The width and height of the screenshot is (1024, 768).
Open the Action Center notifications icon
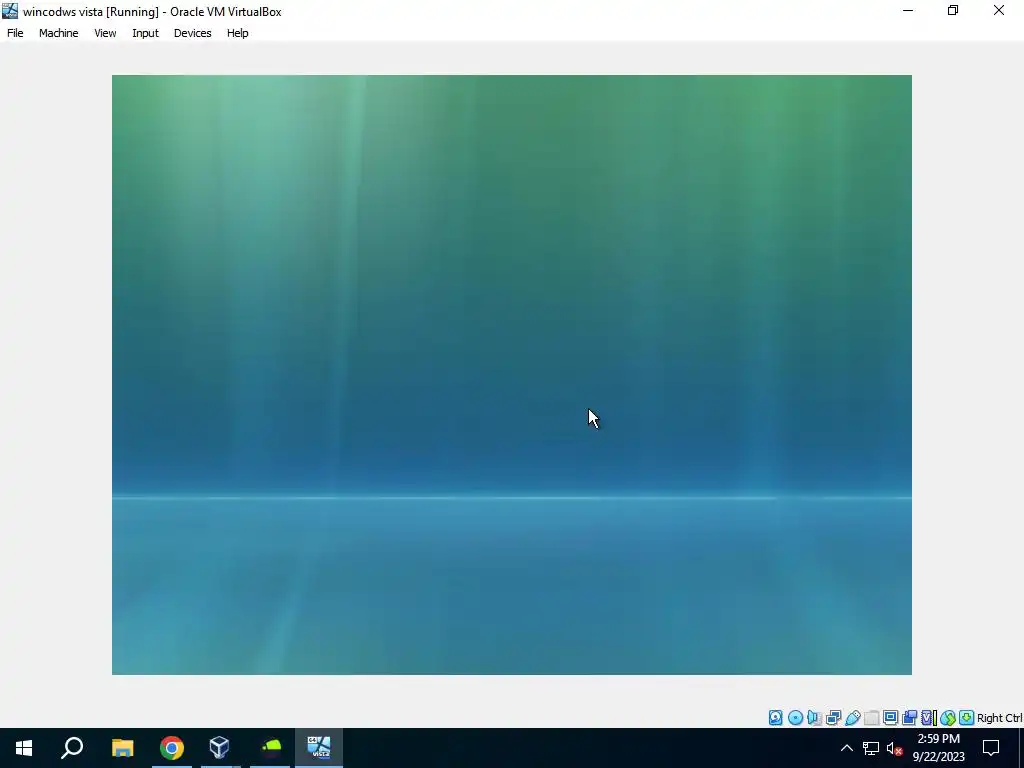pos(991,748)
